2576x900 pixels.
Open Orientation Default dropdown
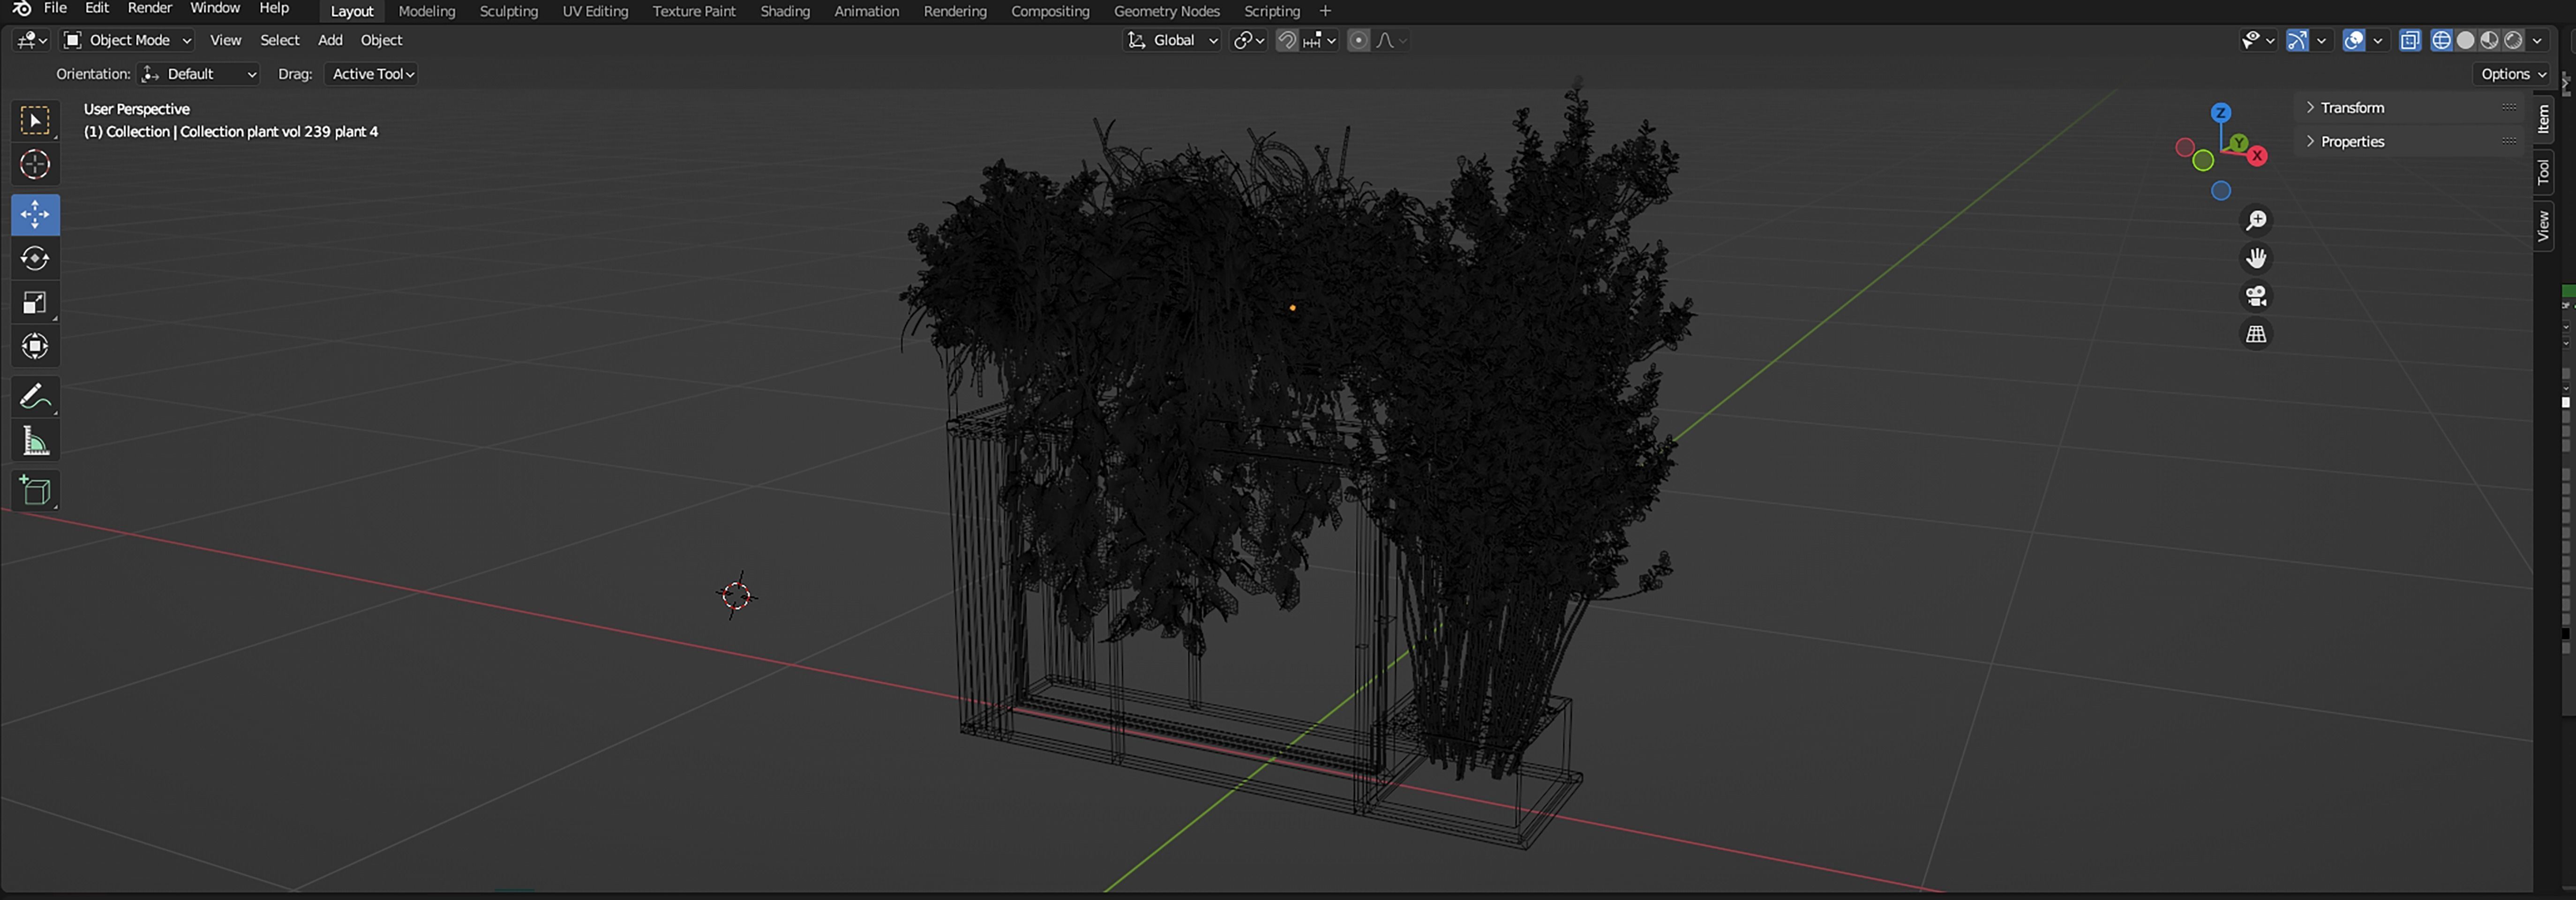pyautogui.click(x=199, y=74)
